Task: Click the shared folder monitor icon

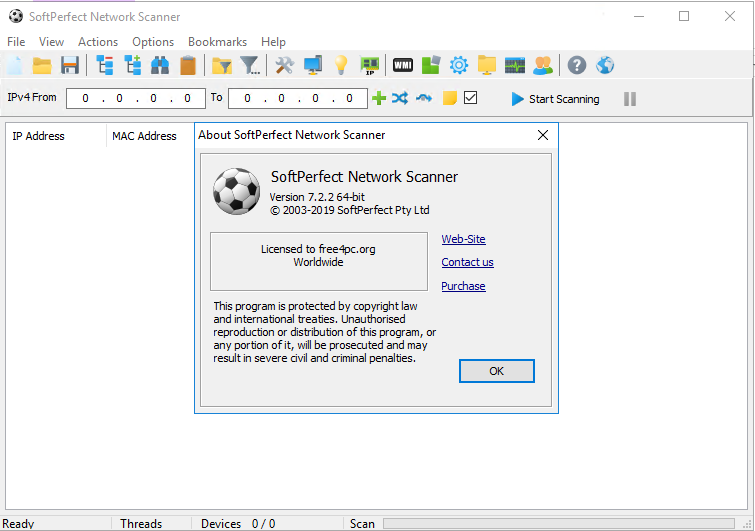Action: [487, 65]
